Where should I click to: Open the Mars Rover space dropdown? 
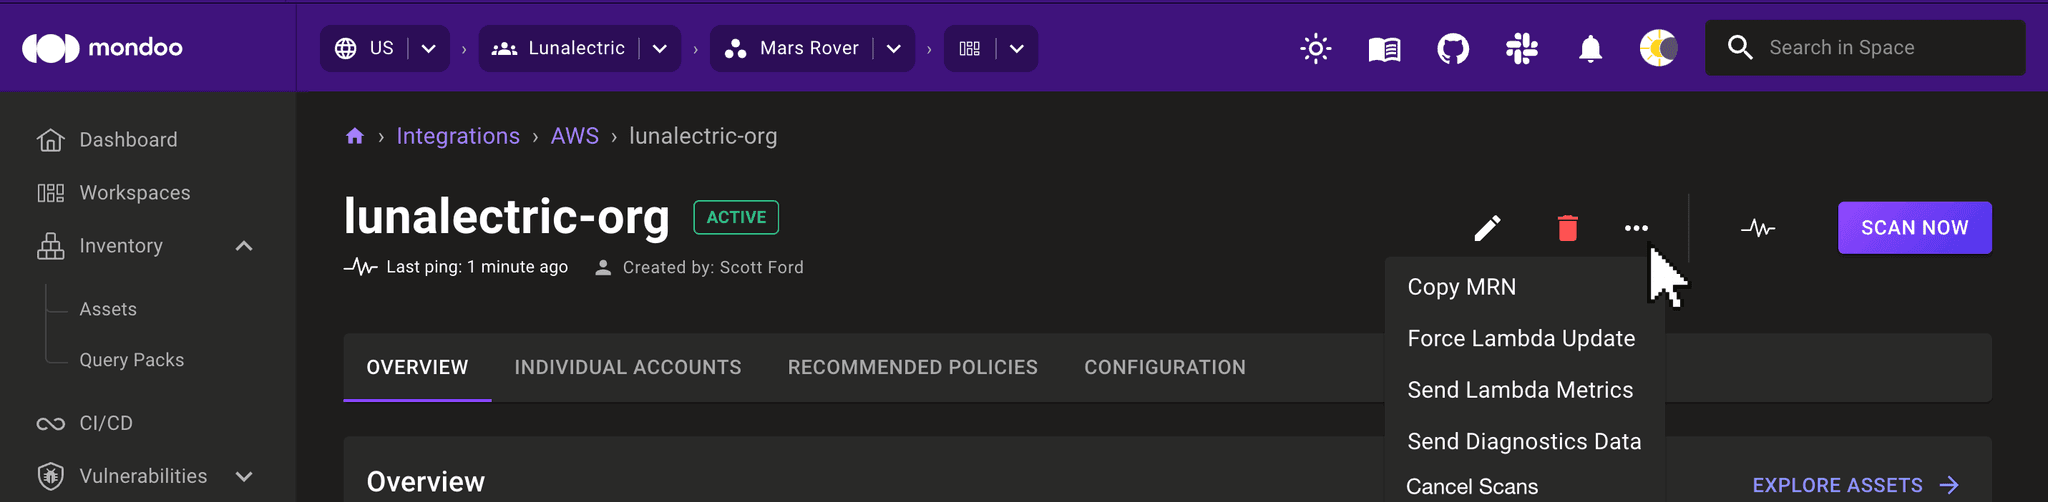coord(894,48)
